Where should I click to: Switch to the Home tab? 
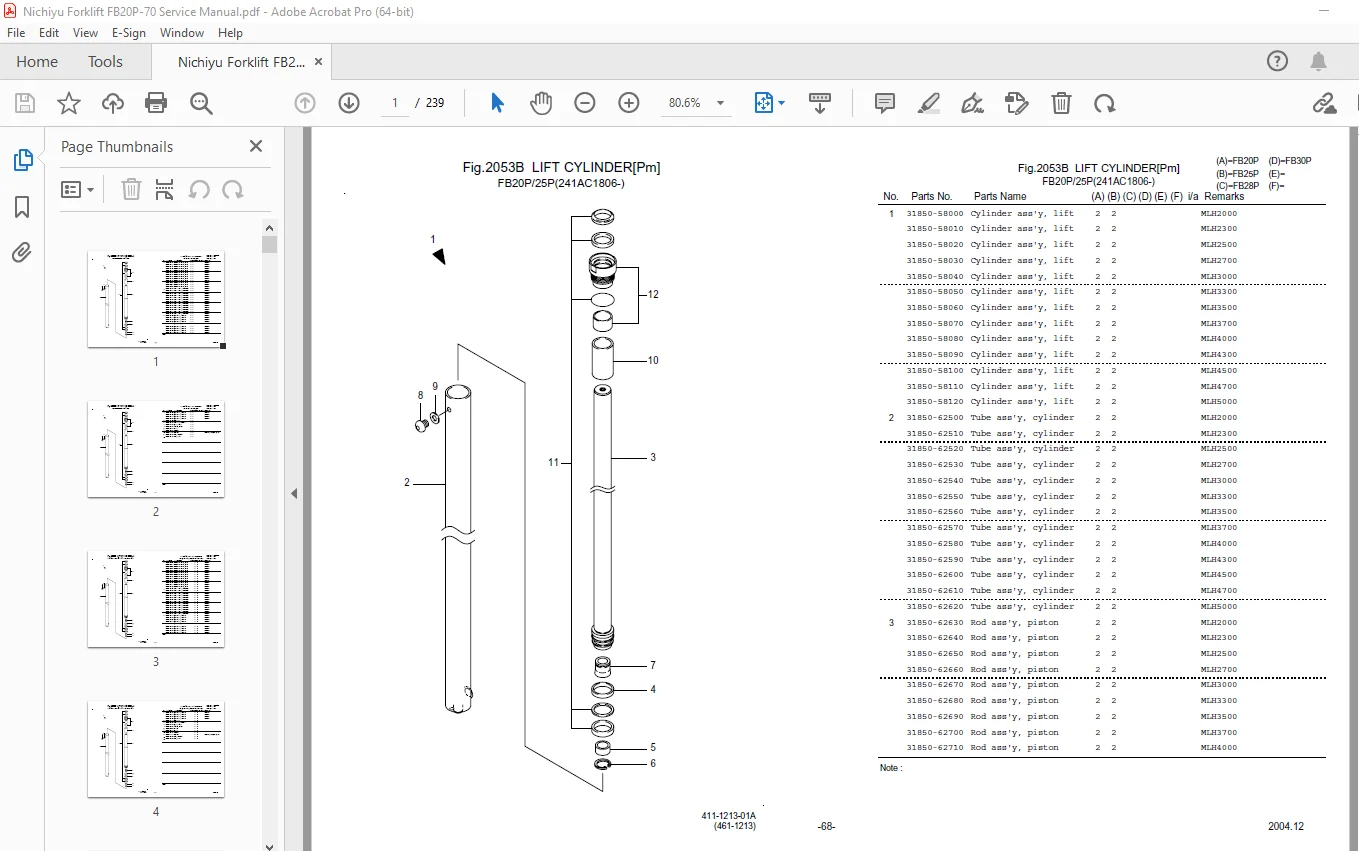coord(37,62)
